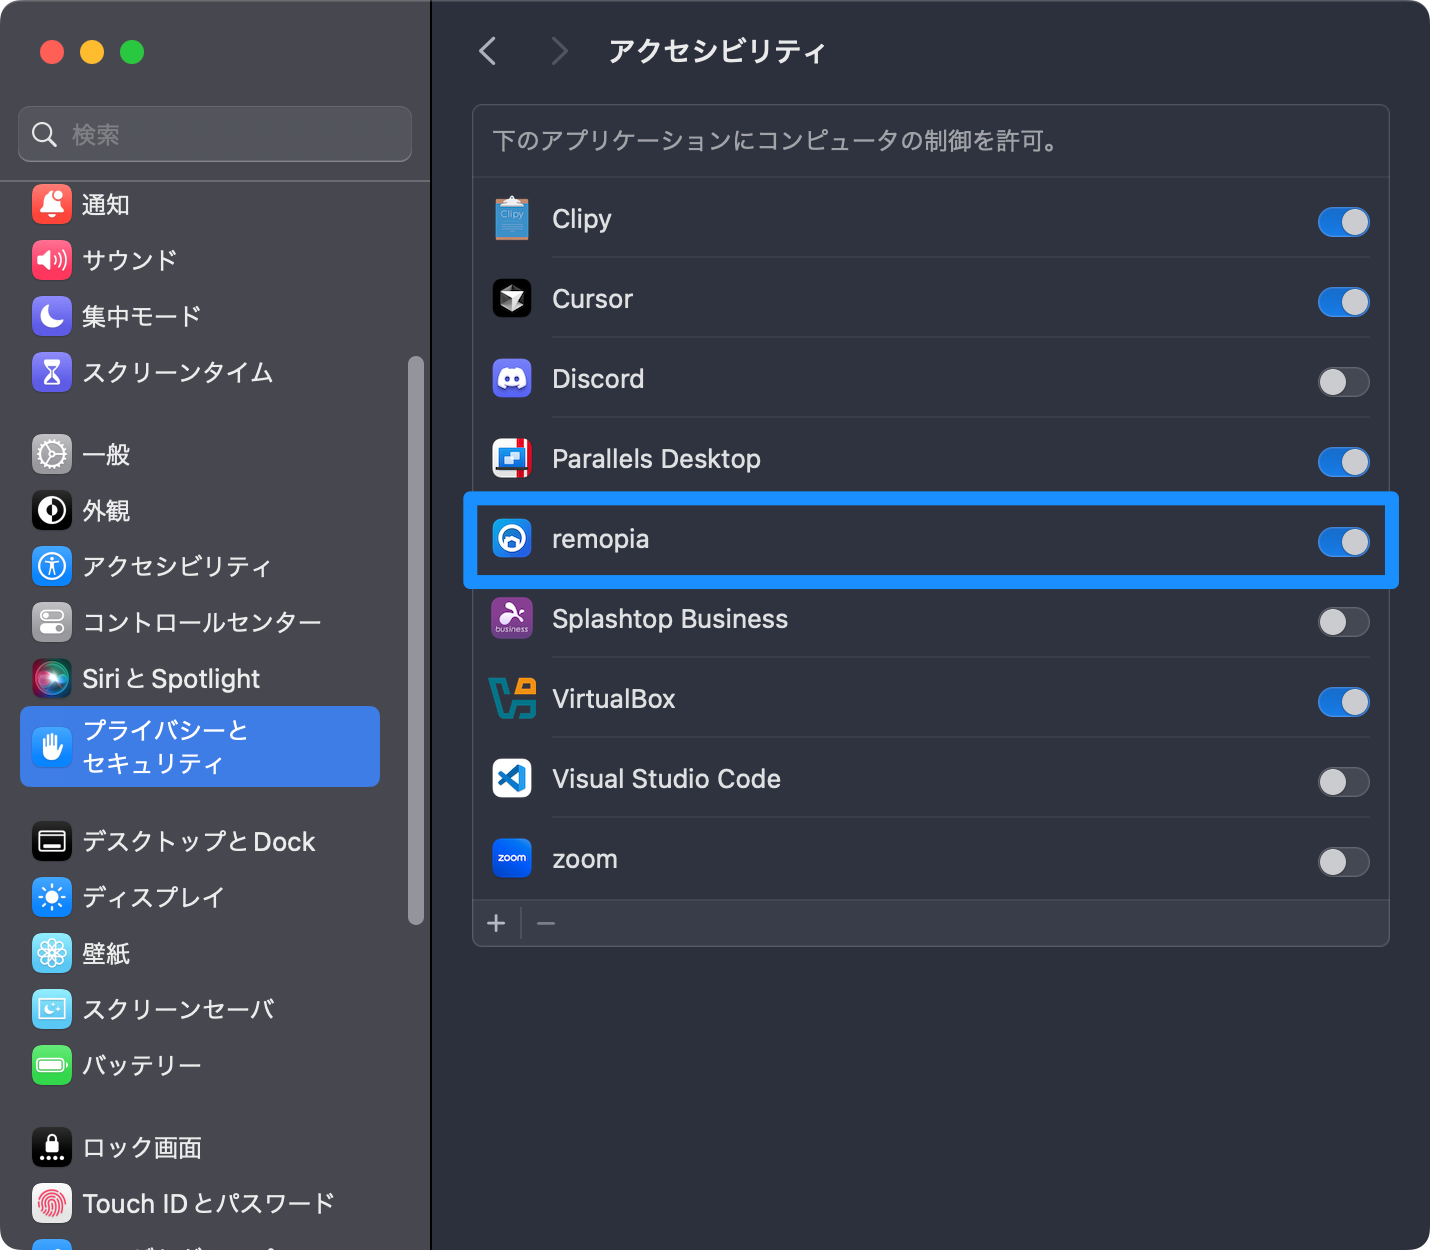Disable the Clipy accessibility toggle

[x=1343, y=222]
